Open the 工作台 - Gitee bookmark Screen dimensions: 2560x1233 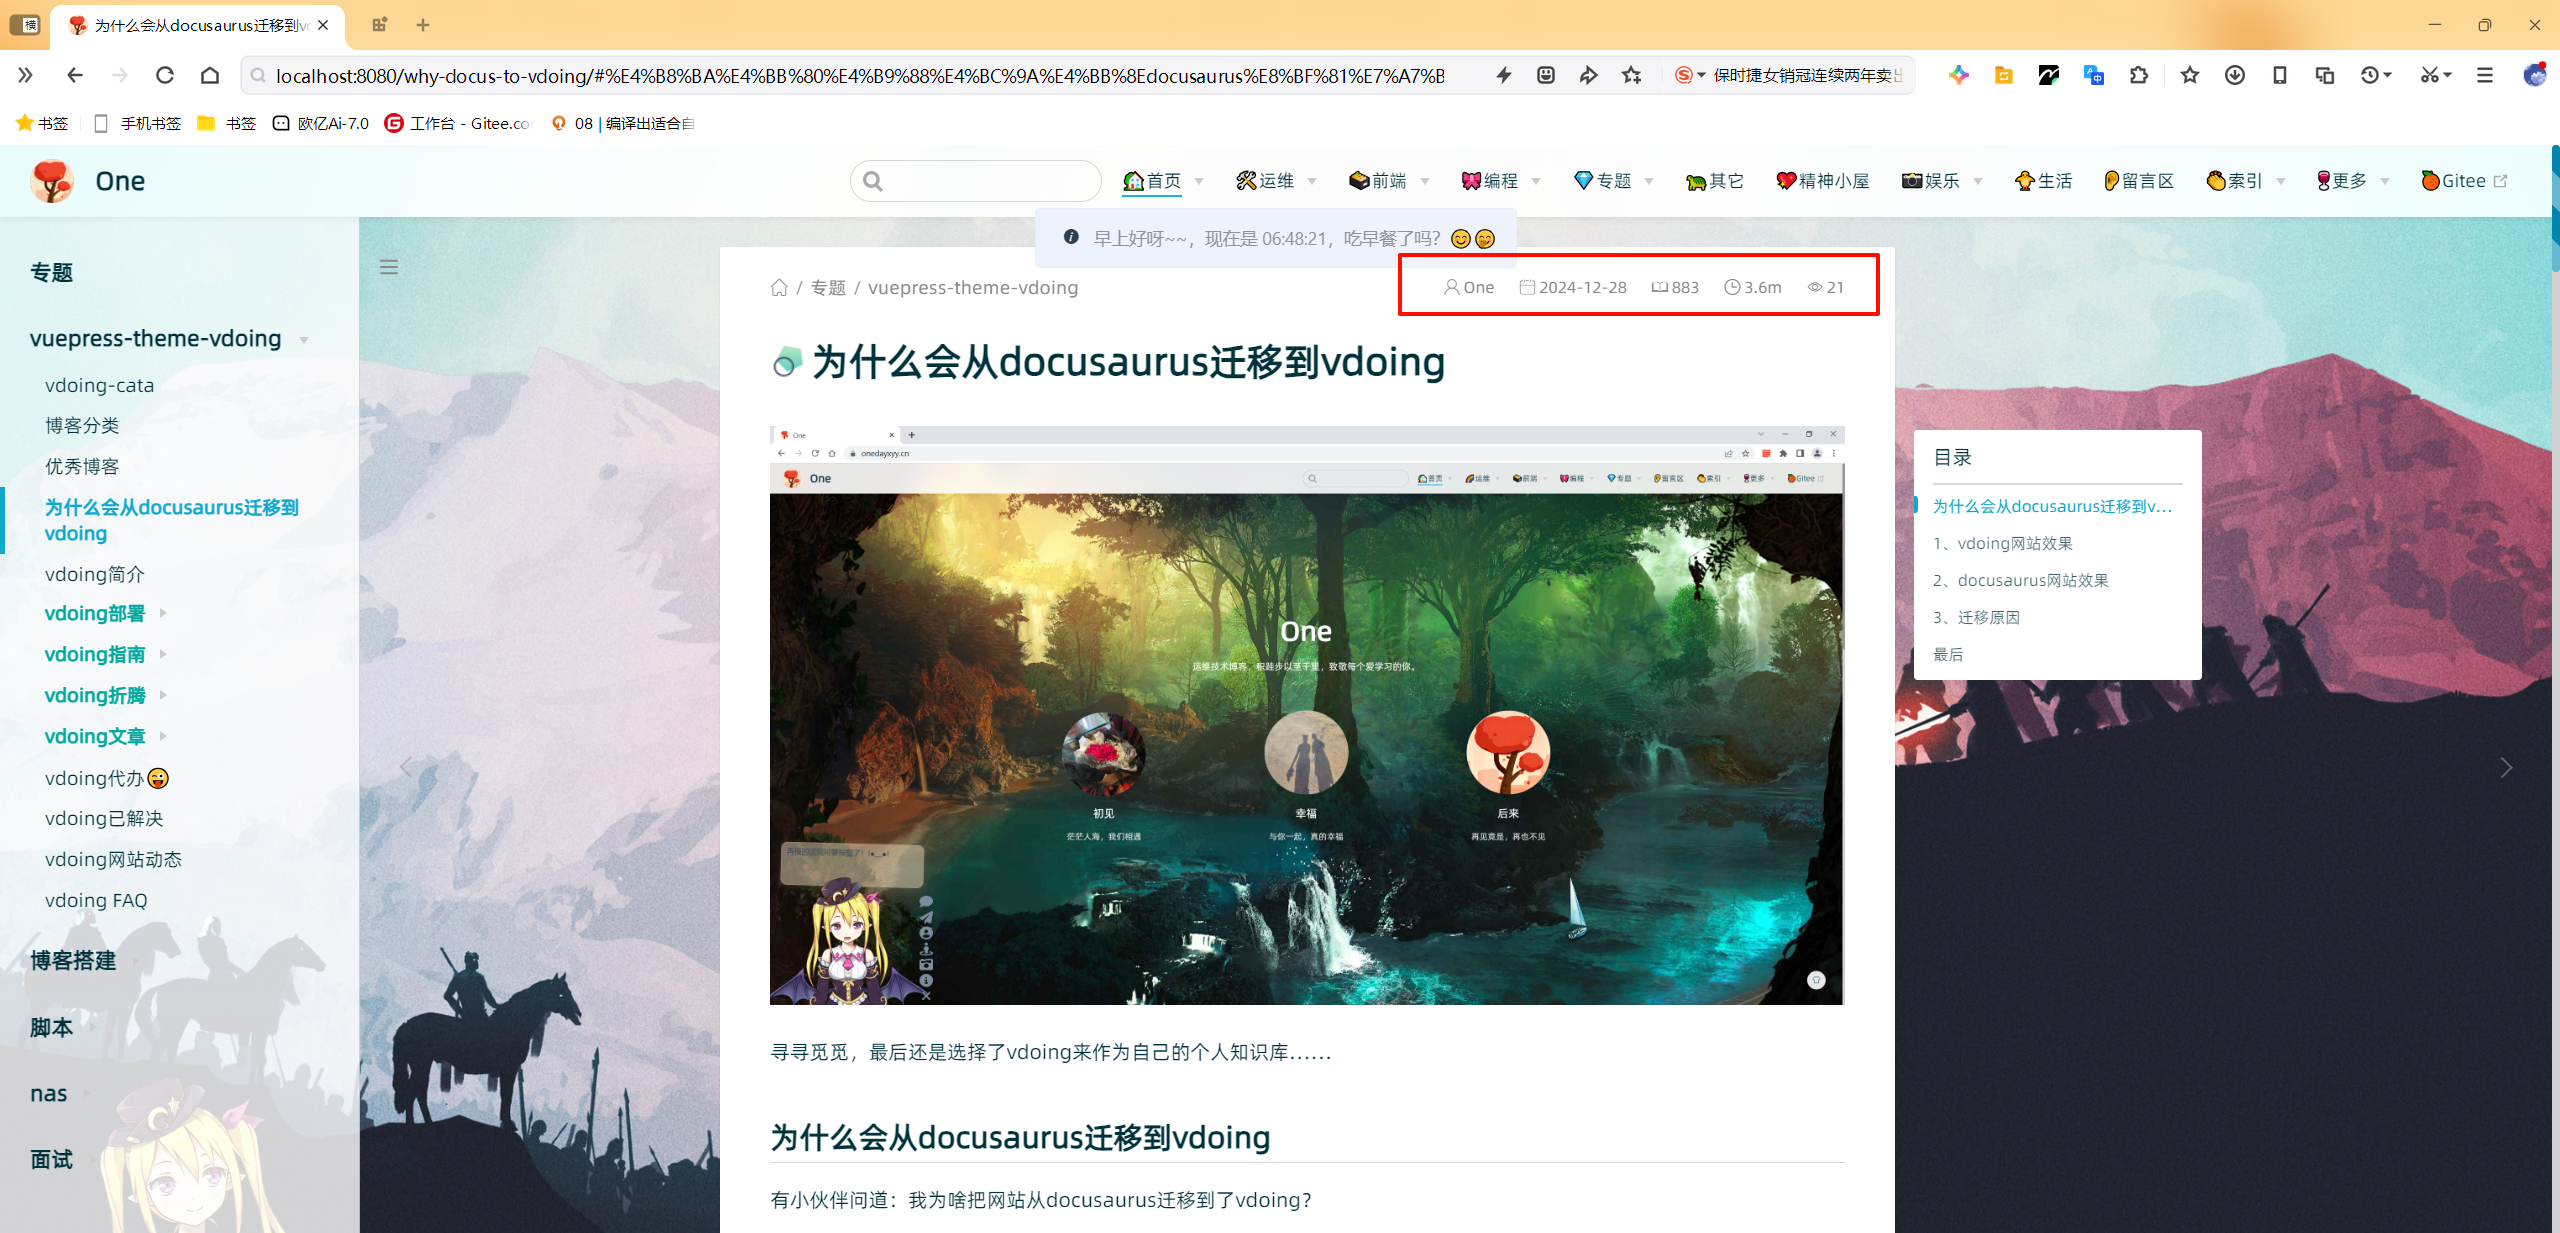coord(458,123)
